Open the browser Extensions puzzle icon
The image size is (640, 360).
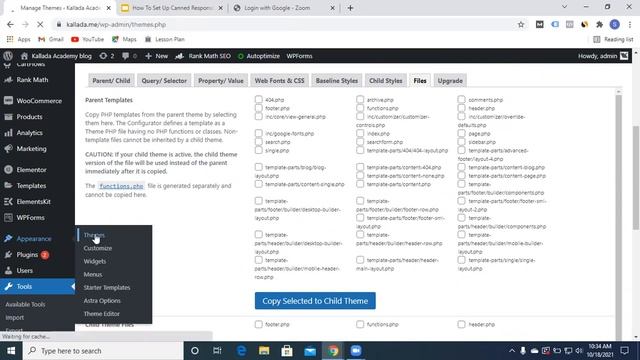pos(599,24)
